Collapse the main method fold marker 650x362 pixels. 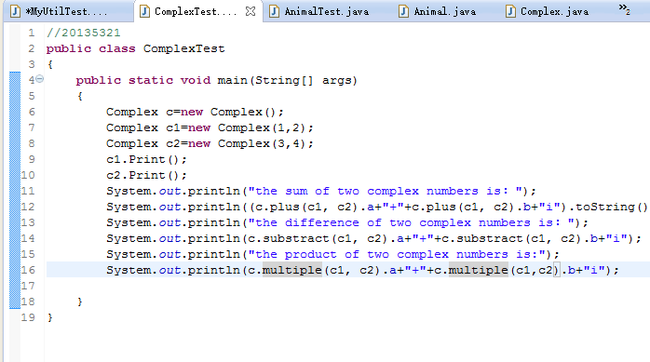pyautogui.click(x=39, y=78)
